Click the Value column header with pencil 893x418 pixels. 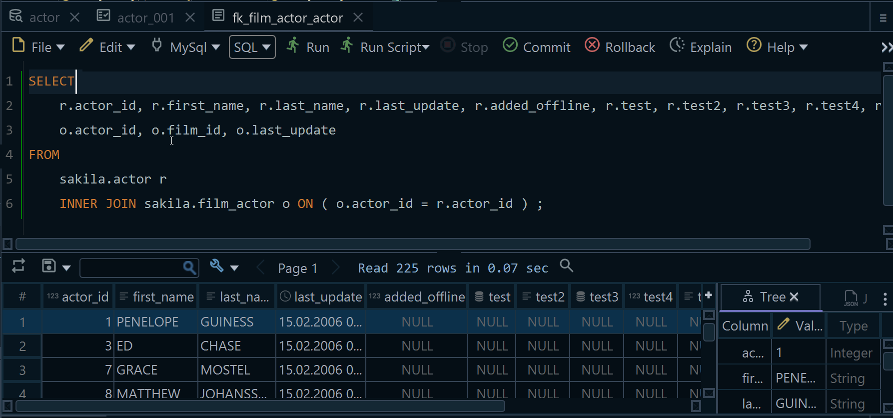pos(798,326)
